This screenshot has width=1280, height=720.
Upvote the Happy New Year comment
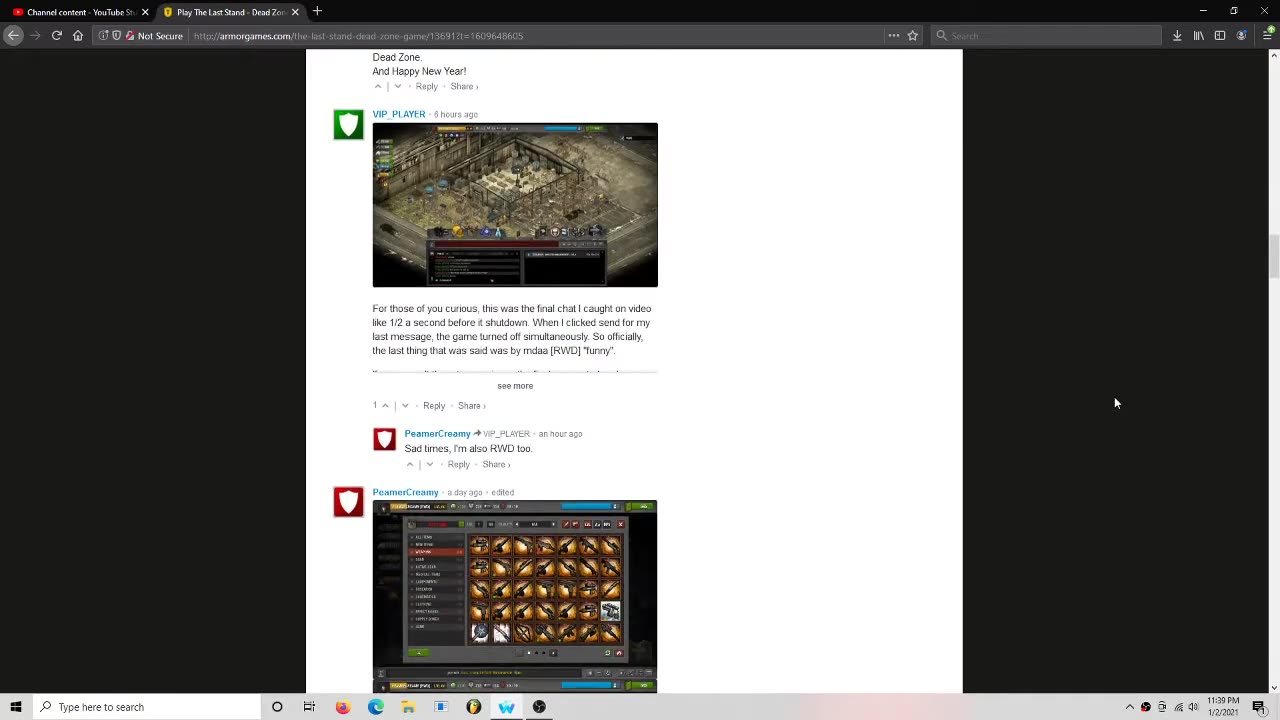click(378, 86)
